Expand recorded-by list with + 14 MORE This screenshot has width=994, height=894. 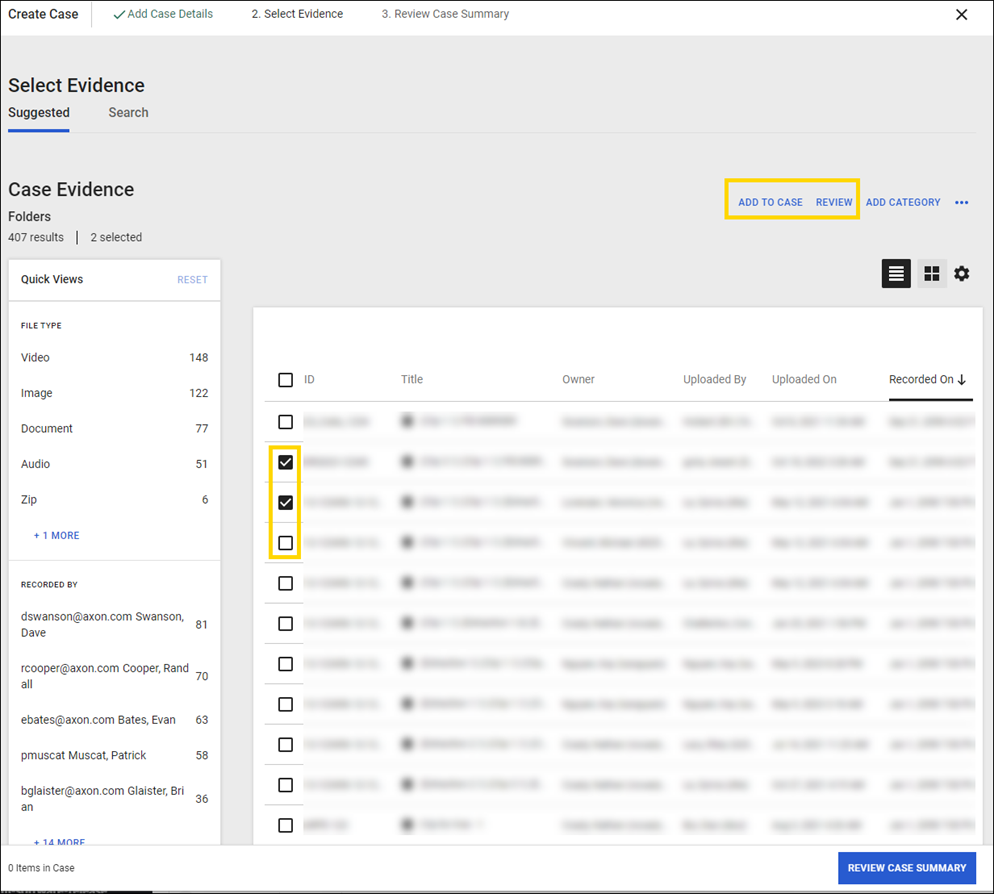tap(59, 842)
